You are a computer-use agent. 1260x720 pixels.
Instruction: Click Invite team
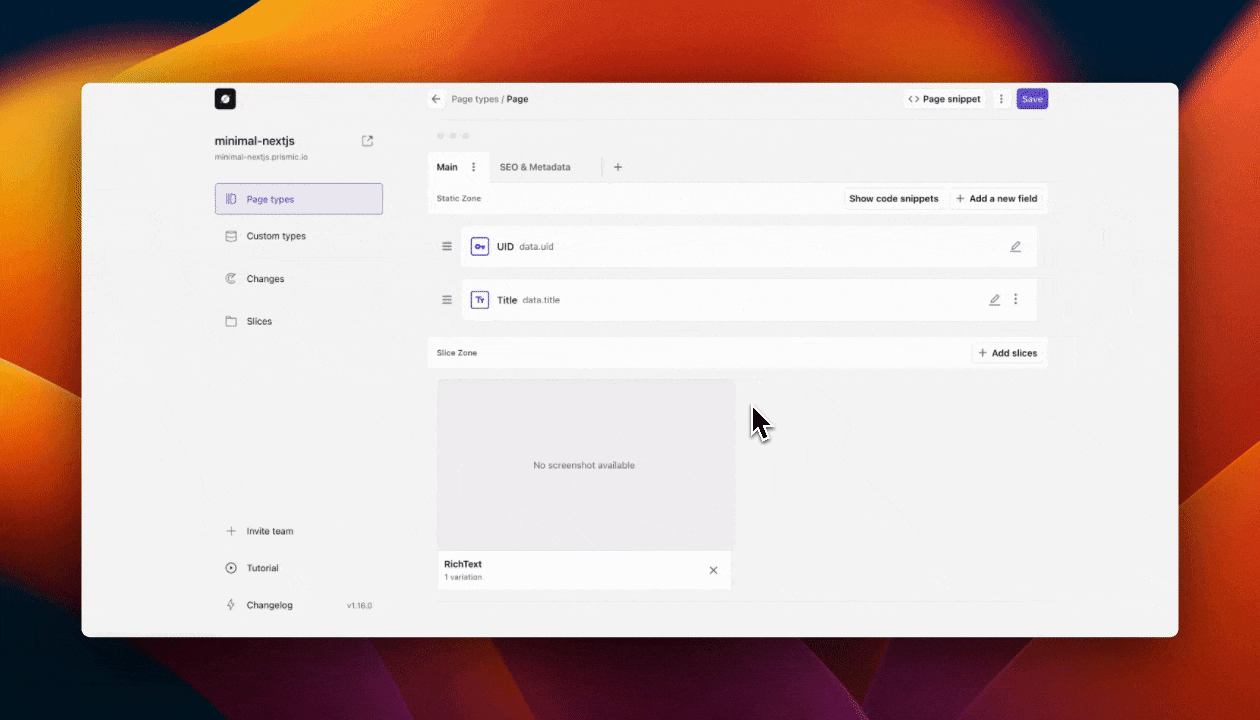tap(259, 531)
